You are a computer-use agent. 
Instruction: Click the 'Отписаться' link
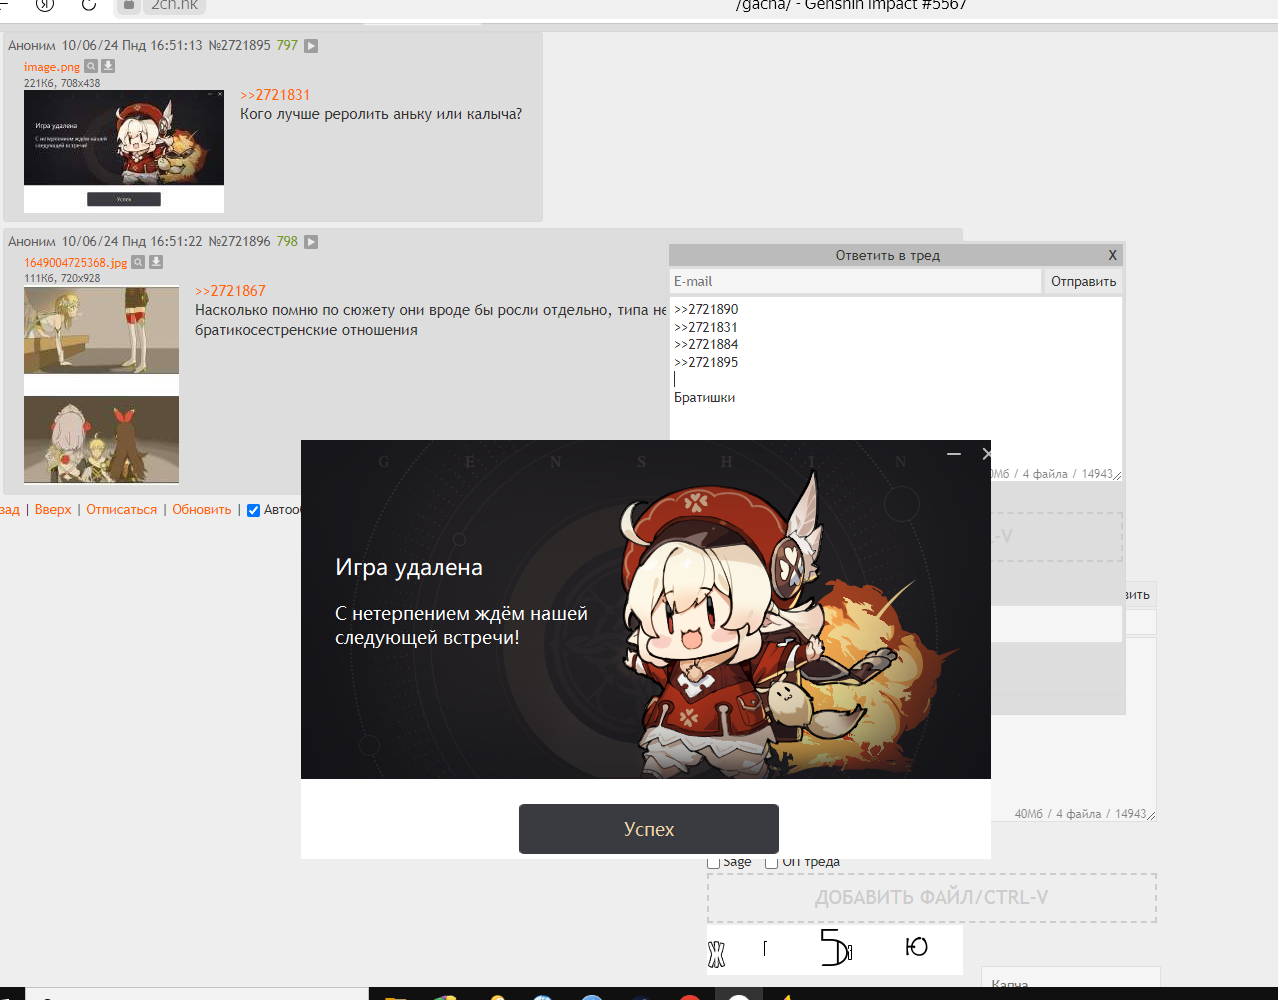click(x=122, y=509)
